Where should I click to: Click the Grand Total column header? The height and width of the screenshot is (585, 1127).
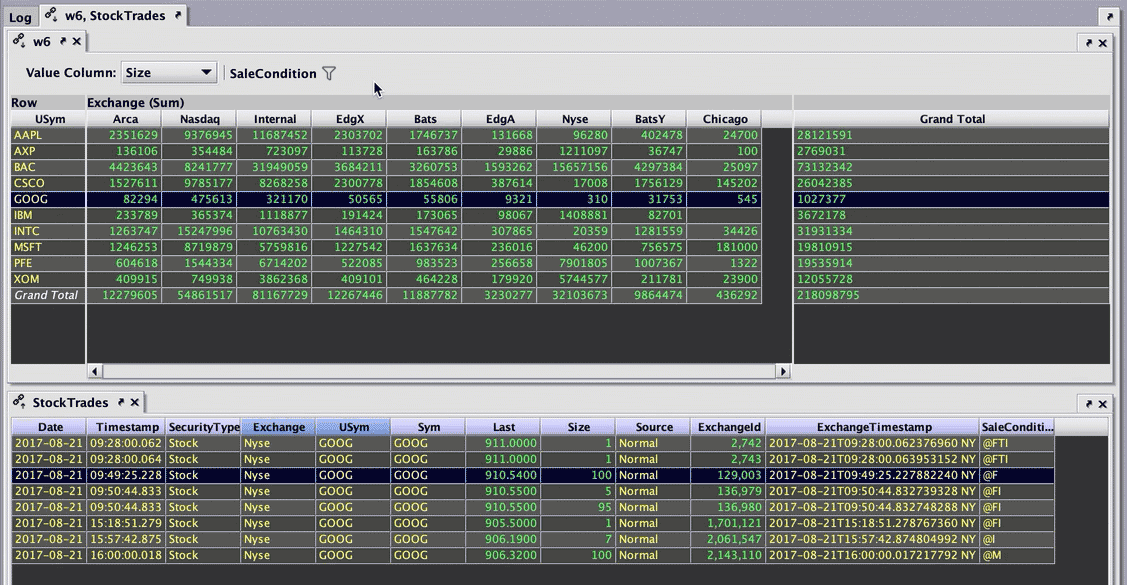952,119
